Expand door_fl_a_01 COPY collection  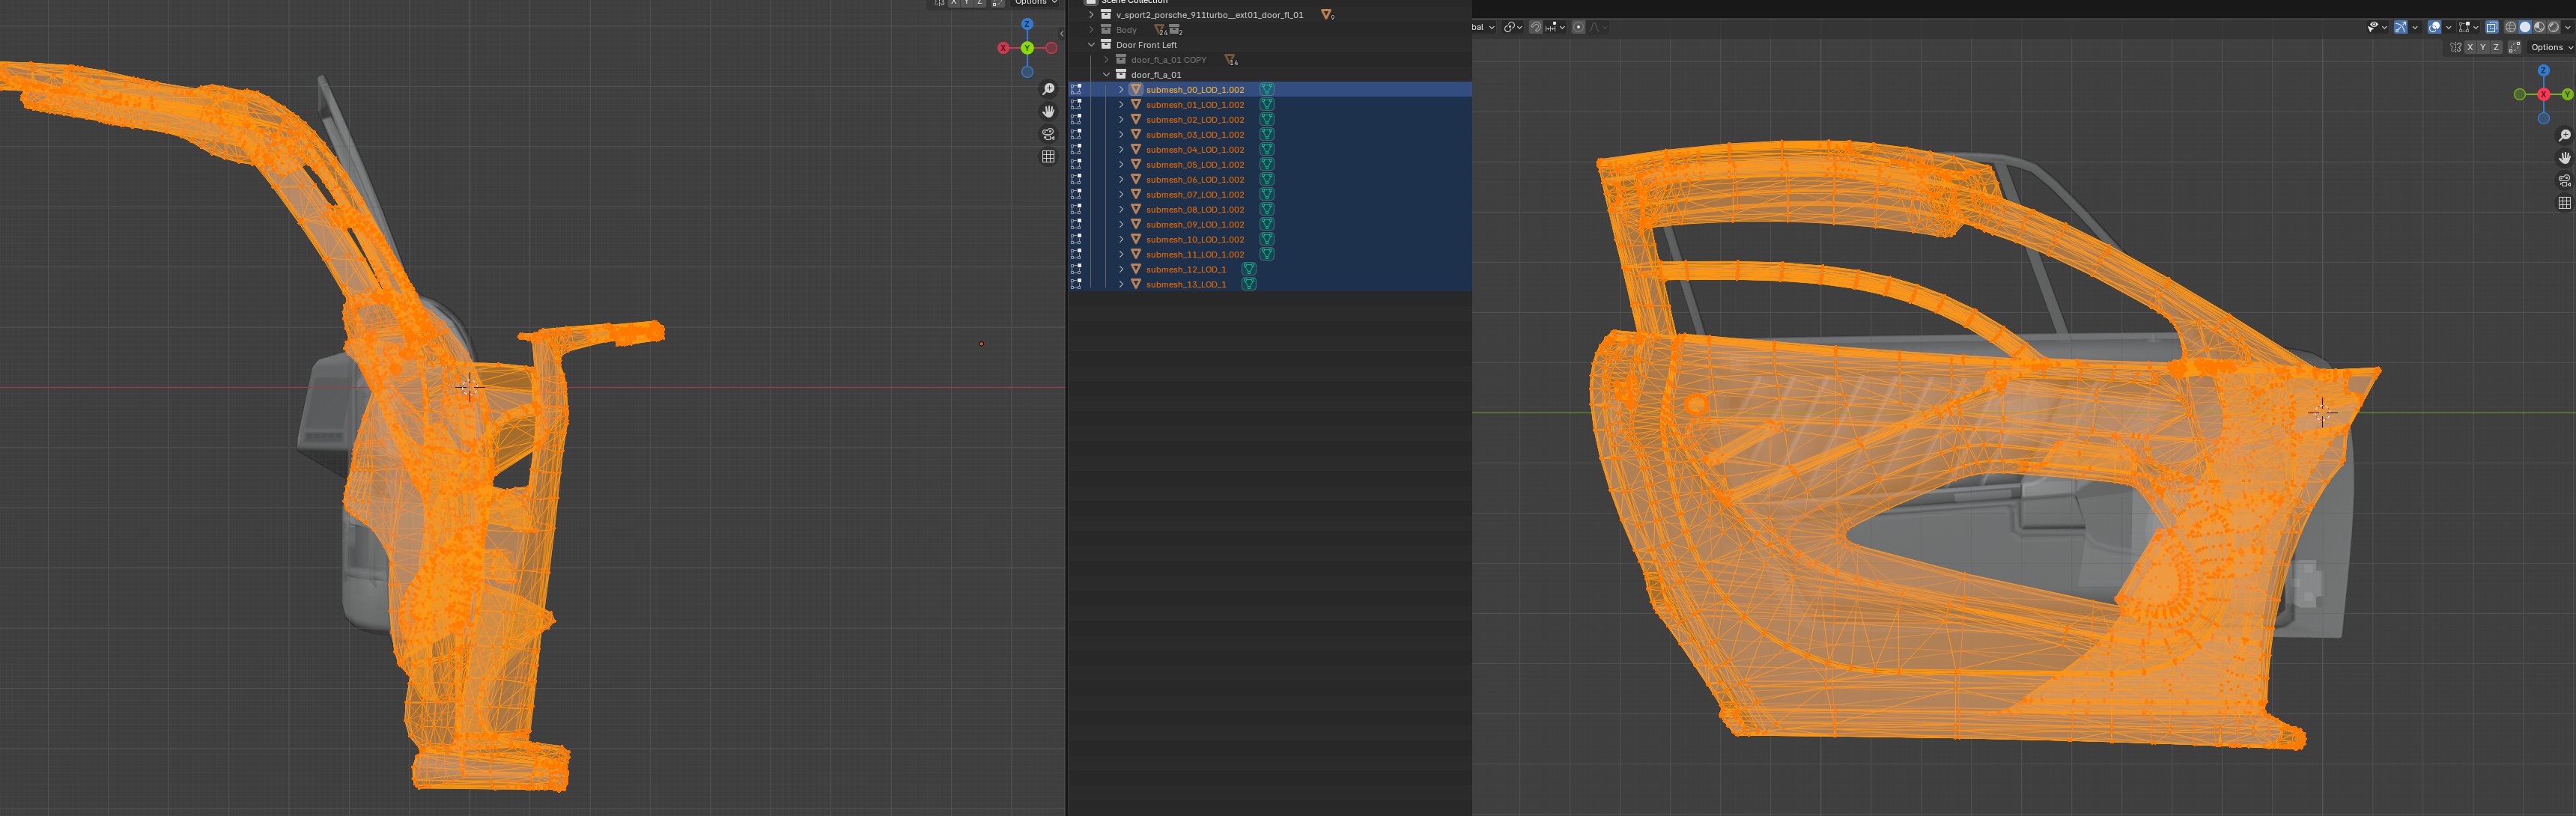pyautogui.click(x=1106, y=60)
